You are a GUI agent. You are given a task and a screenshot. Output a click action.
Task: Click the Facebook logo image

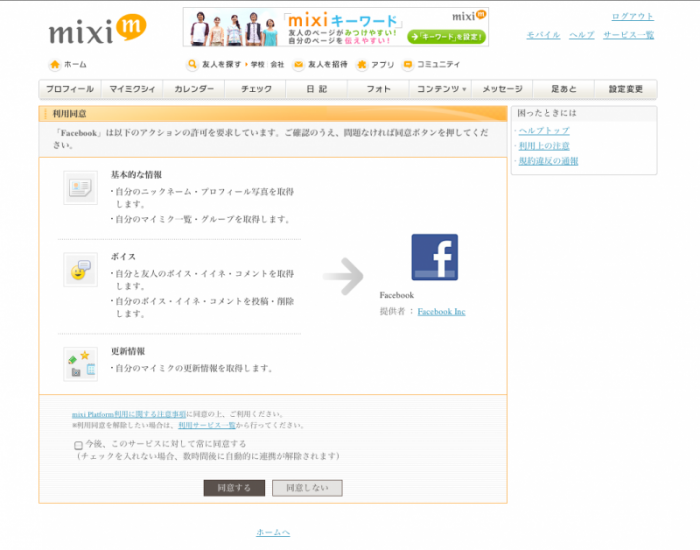coord(434,257)
